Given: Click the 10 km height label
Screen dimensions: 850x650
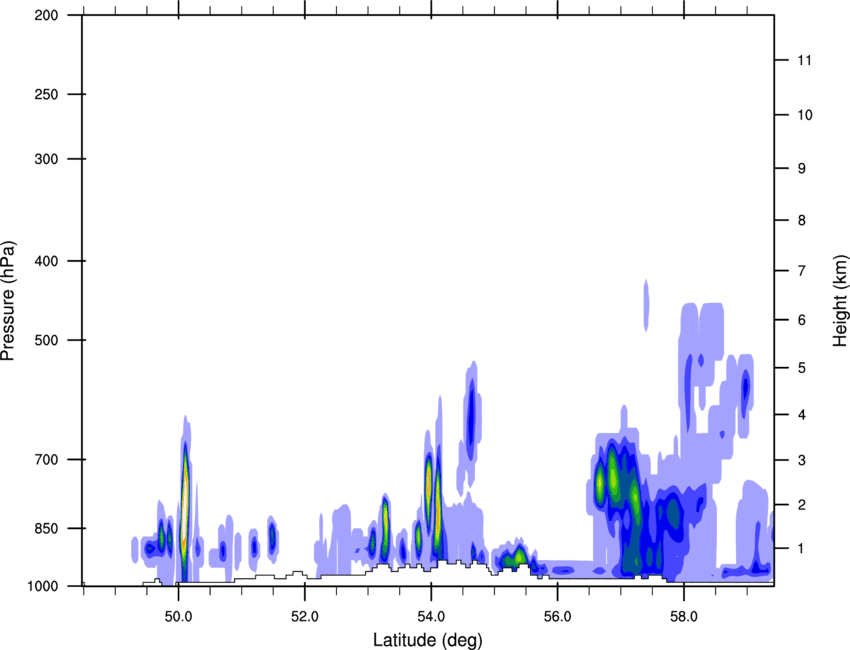Looking at the screenshot, I should click(x=805, y=115).
